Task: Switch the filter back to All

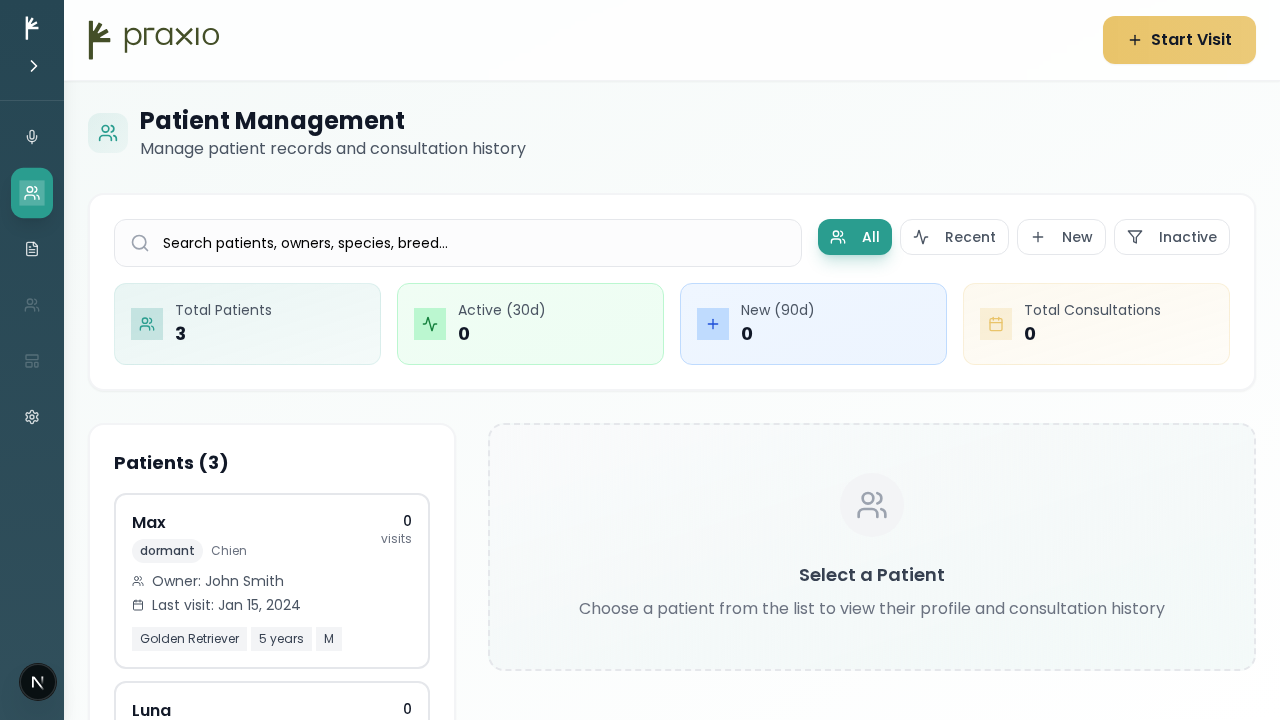Action: point(855,237)
